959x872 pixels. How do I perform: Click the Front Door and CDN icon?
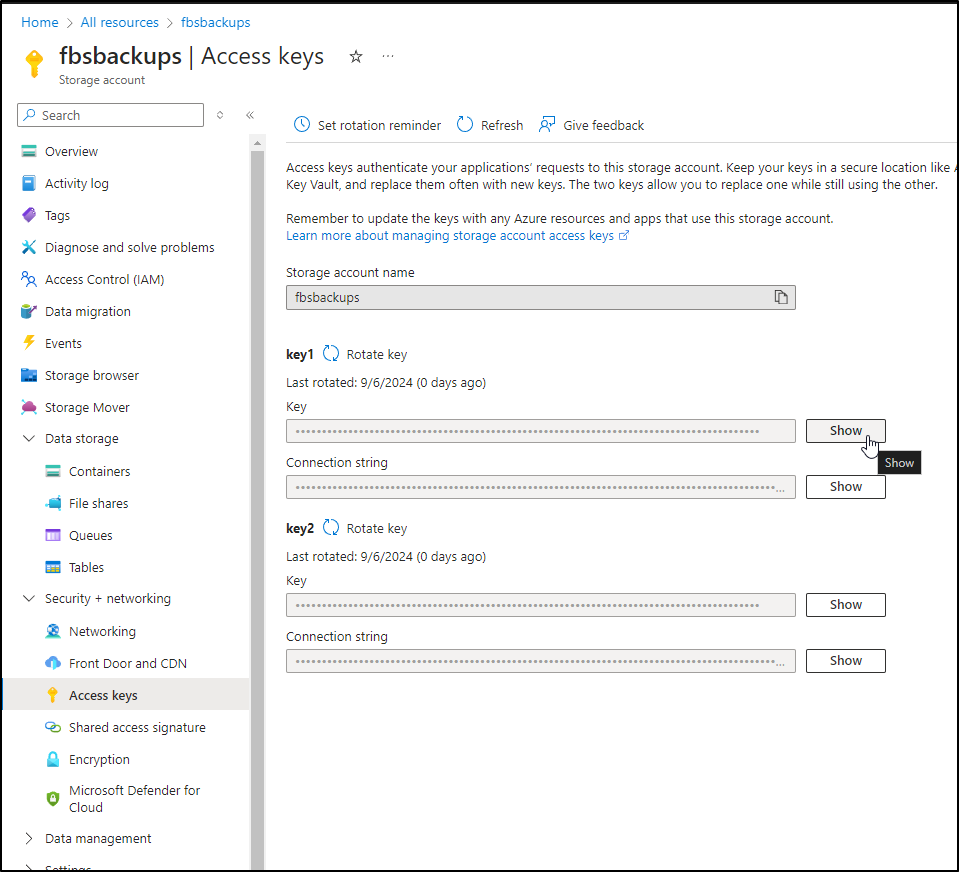click(x=53, y=663)
